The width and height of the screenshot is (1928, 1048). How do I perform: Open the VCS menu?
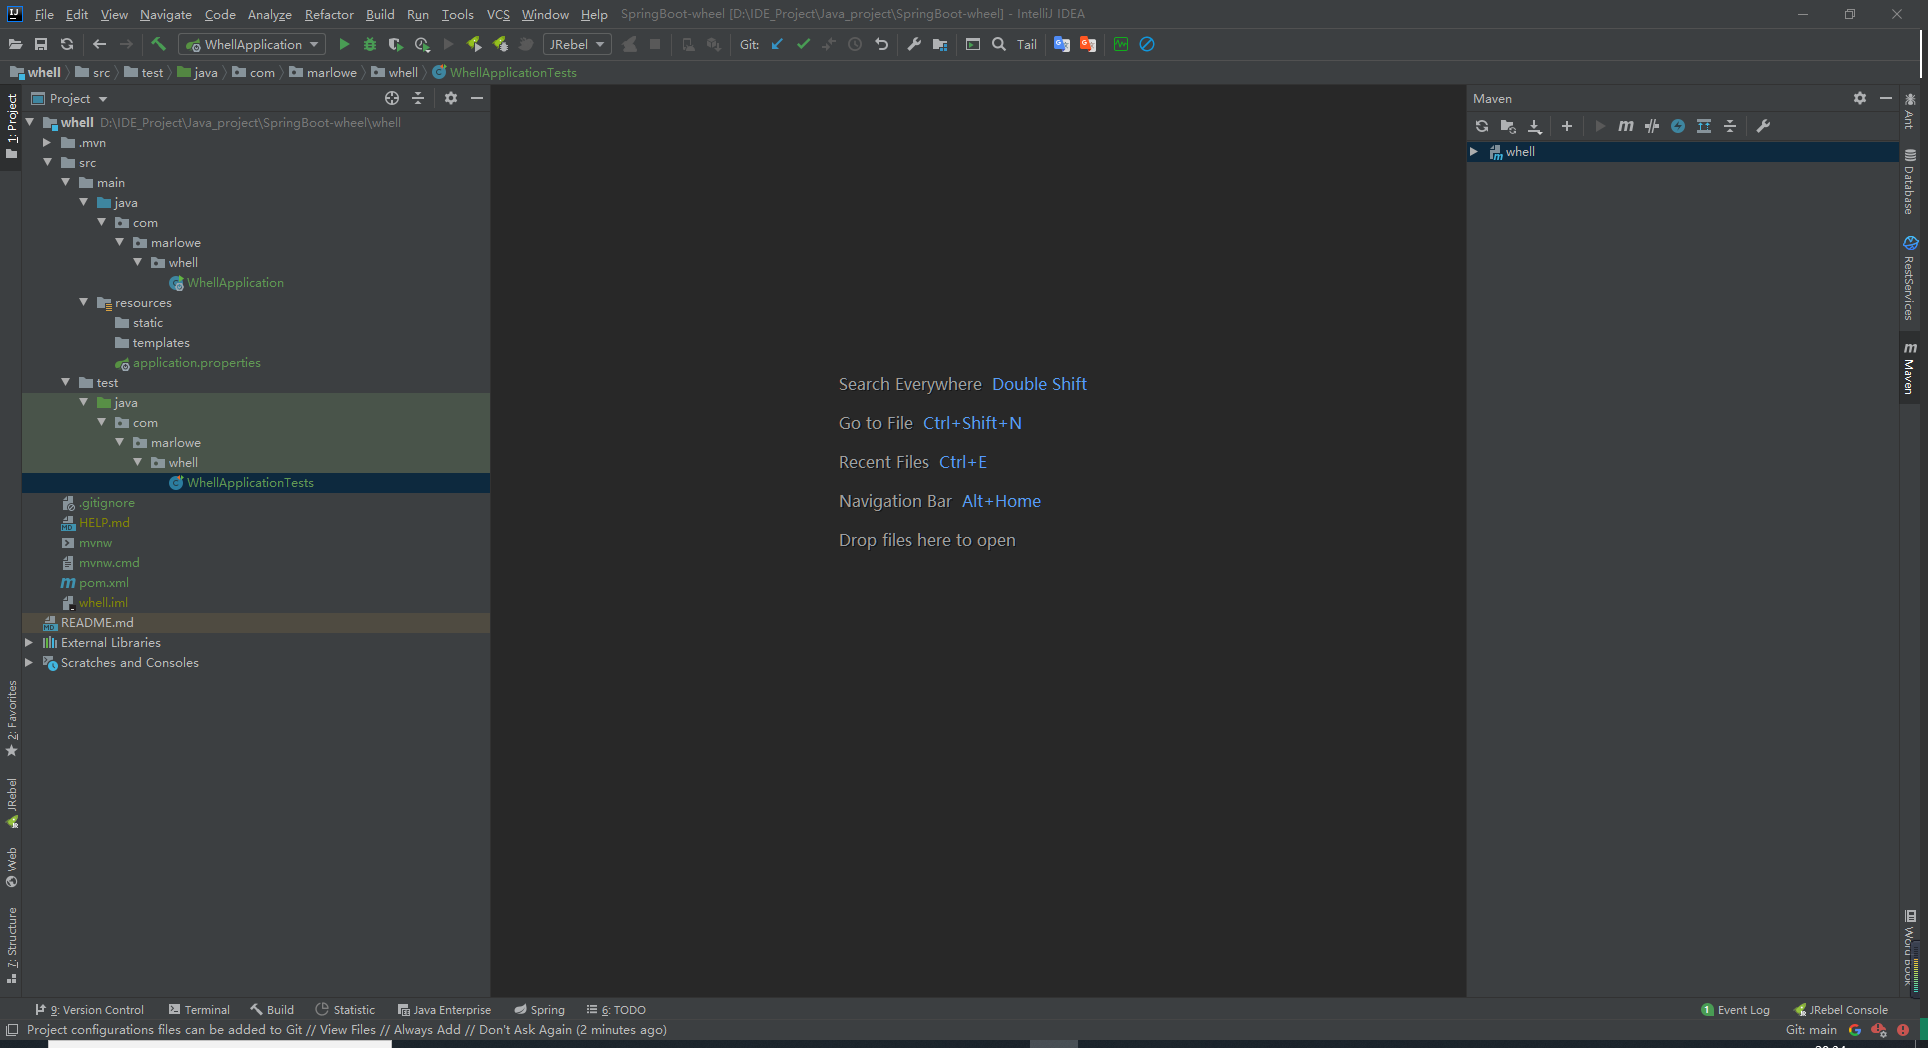click(498, 14)
